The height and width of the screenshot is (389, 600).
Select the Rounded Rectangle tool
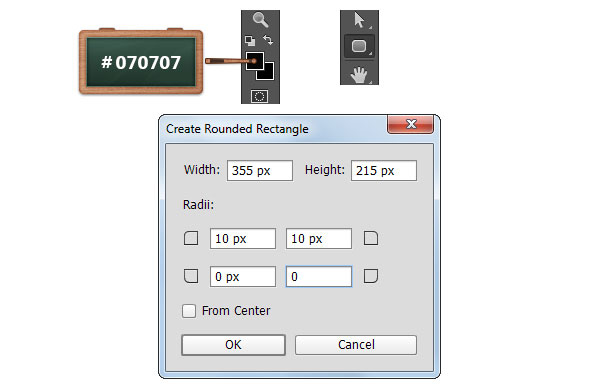pyautogui.click(x=359, y=46)
